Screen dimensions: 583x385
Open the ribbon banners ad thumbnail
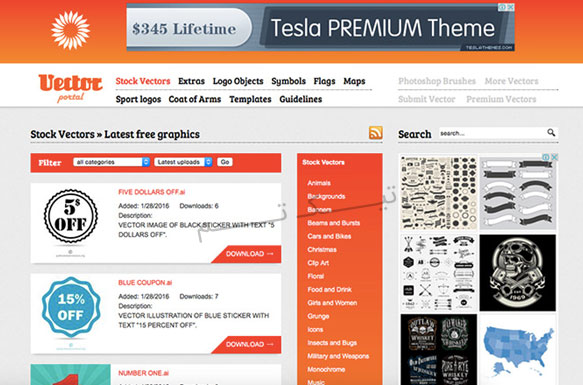(x=518, y=193)
